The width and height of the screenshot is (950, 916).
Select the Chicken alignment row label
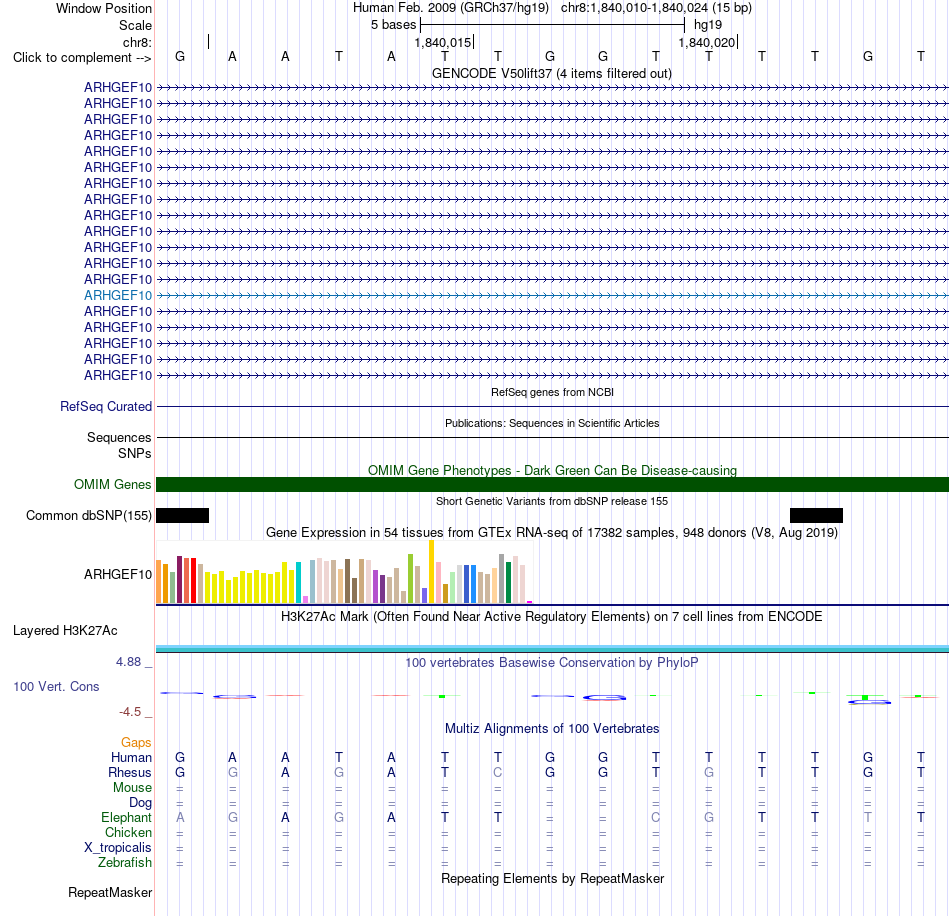[128, 832]
